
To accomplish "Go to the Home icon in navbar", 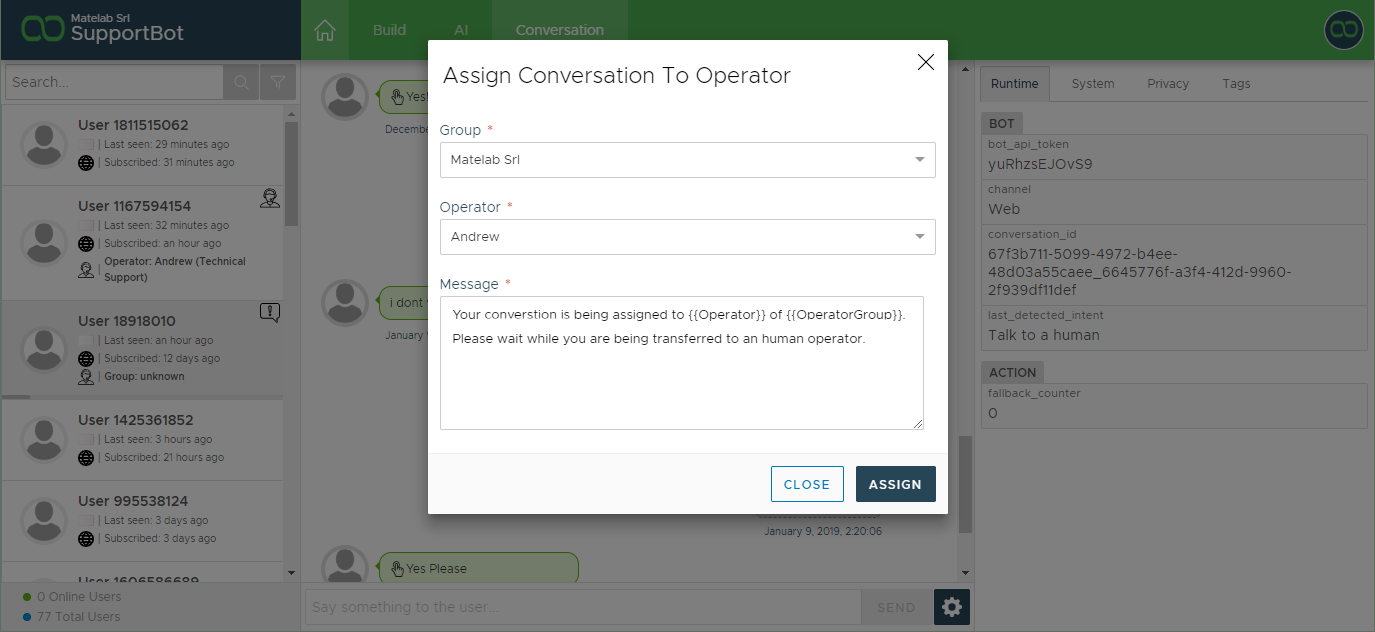I will click(325, 30).
